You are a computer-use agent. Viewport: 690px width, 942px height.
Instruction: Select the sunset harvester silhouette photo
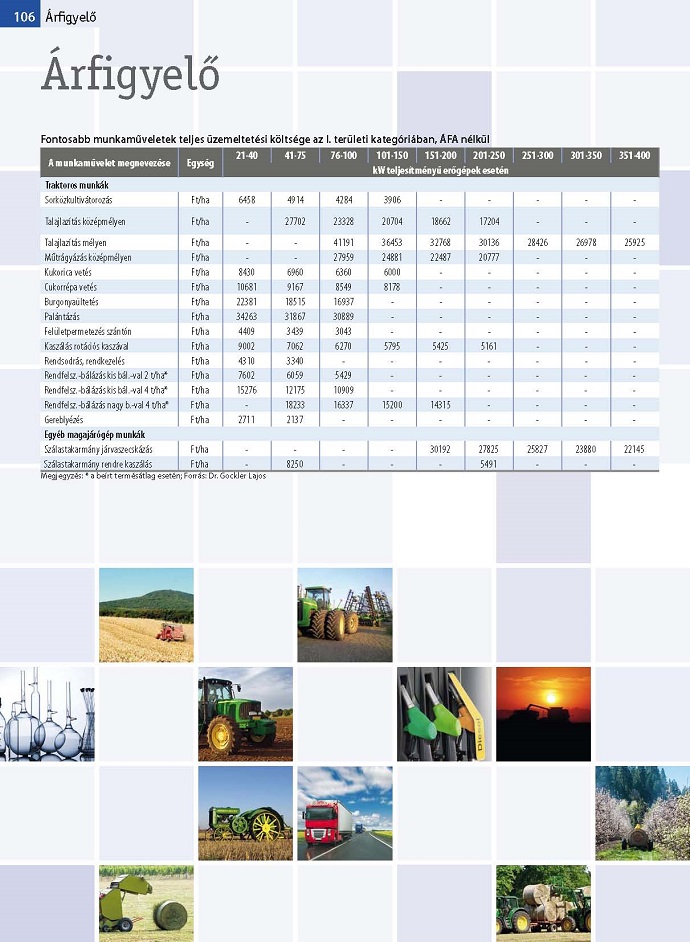543,714
